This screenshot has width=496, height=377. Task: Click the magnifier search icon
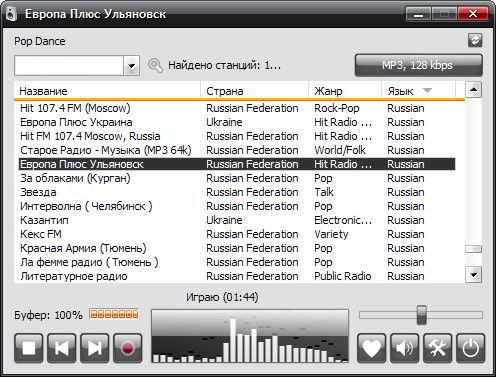click(x=155, y=65)
